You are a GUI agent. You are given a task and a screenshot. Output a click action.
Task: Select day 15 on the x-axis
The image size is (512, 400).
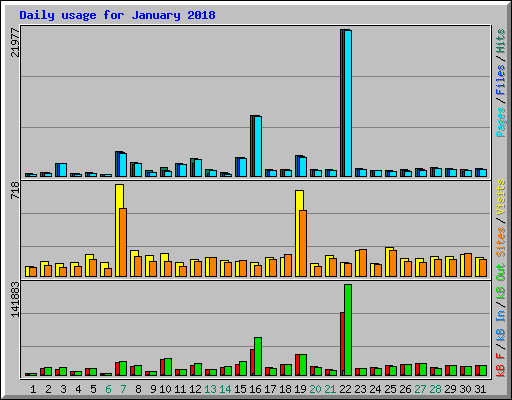click(x=240, y=389)
